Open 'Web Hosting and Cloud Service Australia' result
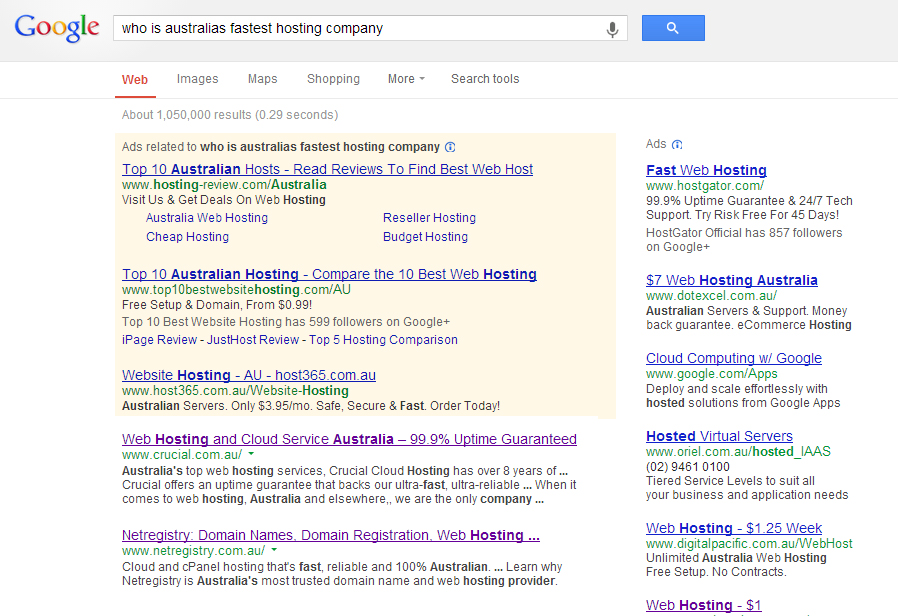The height and width of the screenshot is (616, 898). pyautogui.click(x=349, y=439)
